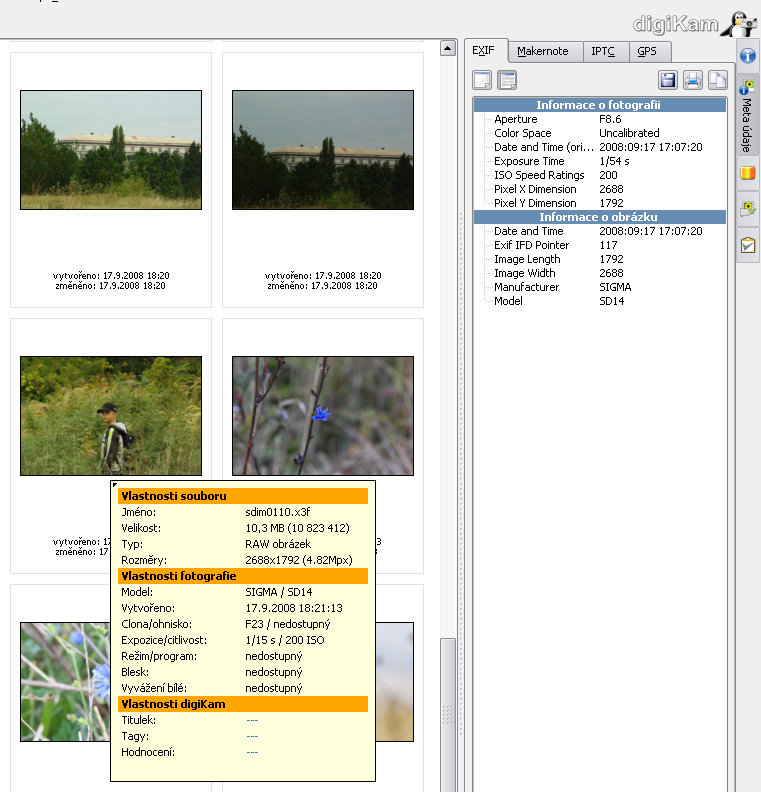This screenshot has height=792, width=761.
Task: Switch to the EXIF tab
Action: [x=485, y=51]
